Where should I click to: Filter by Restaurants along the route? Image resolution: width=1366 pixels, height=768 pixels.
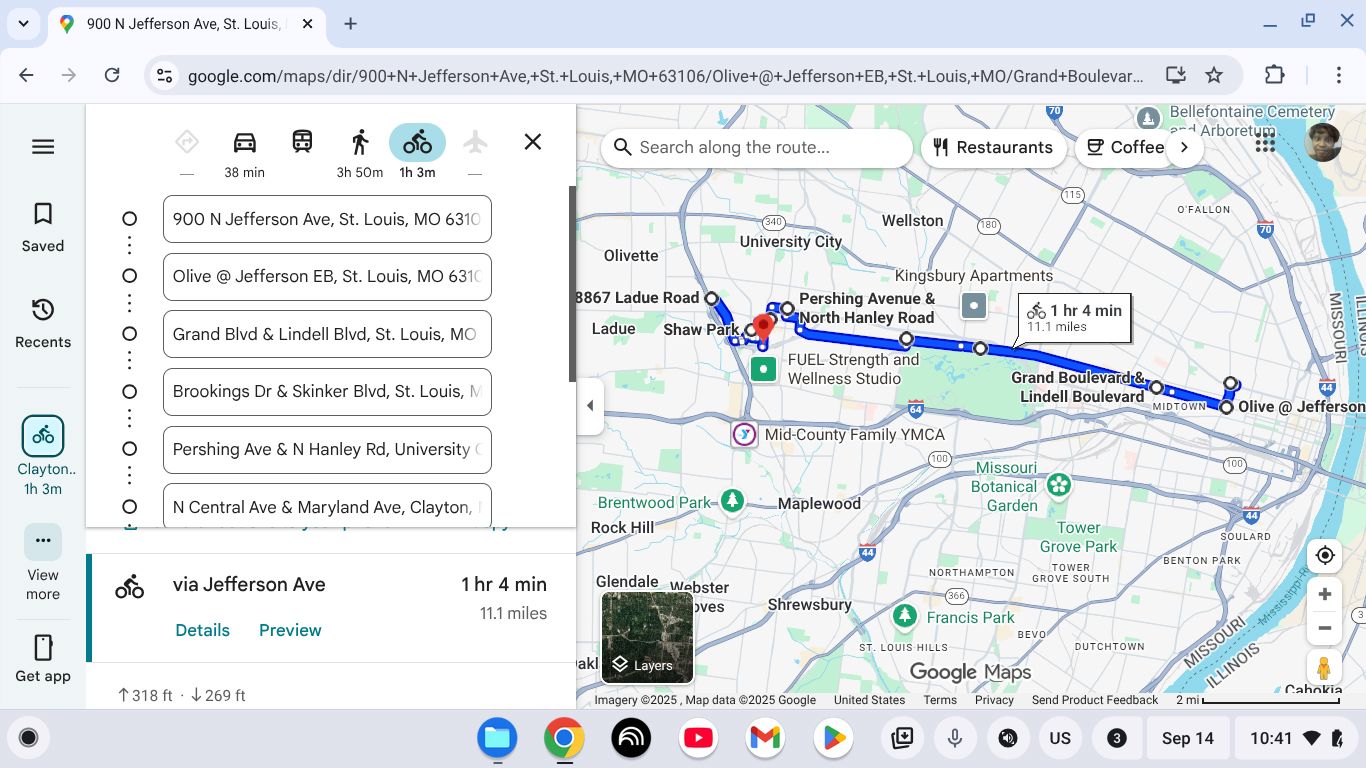point(992,147)
